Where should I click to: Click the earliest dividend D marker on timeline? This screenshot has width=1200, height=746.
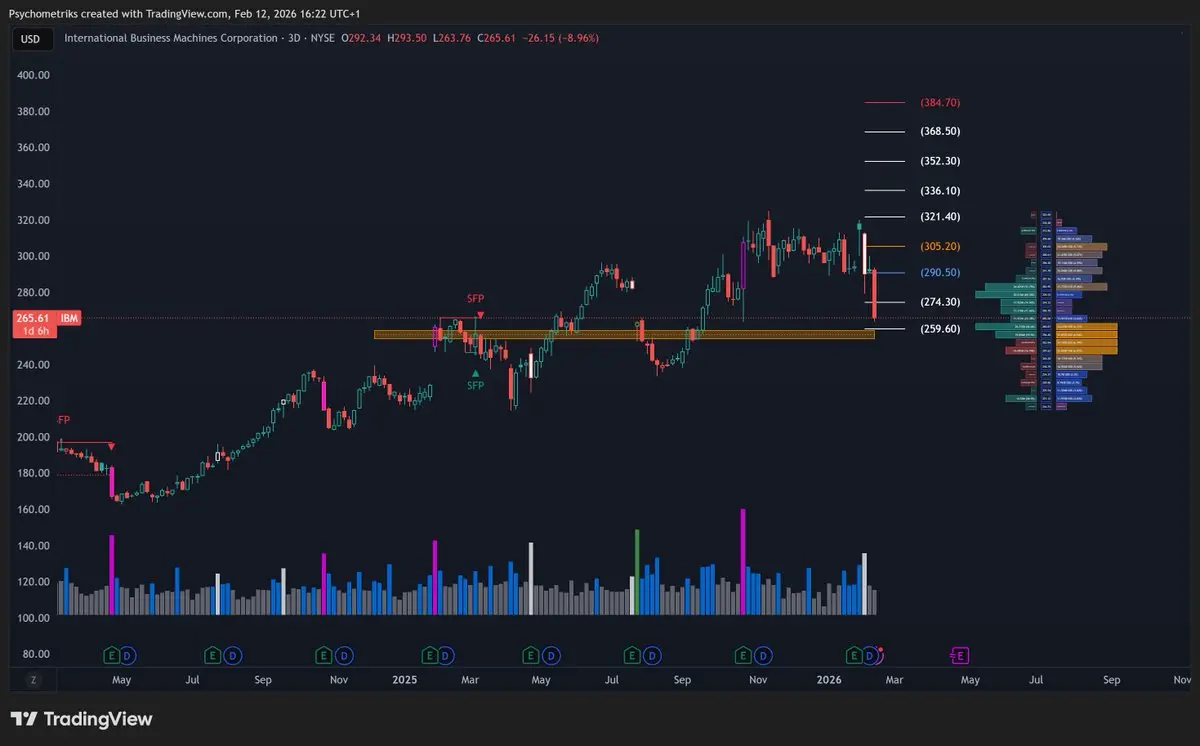pyautogui.click(x=128, y=655)
